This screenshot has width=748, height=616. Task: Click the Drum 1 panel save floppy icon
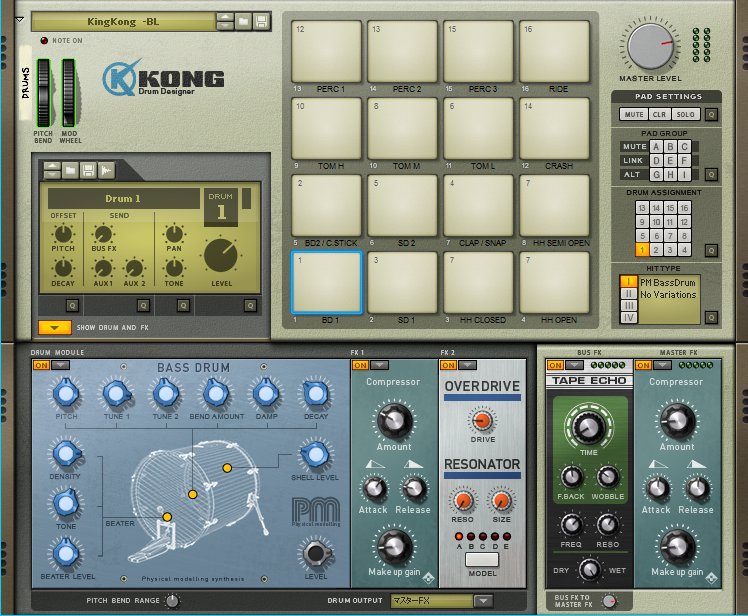click(x=88, y=170)
